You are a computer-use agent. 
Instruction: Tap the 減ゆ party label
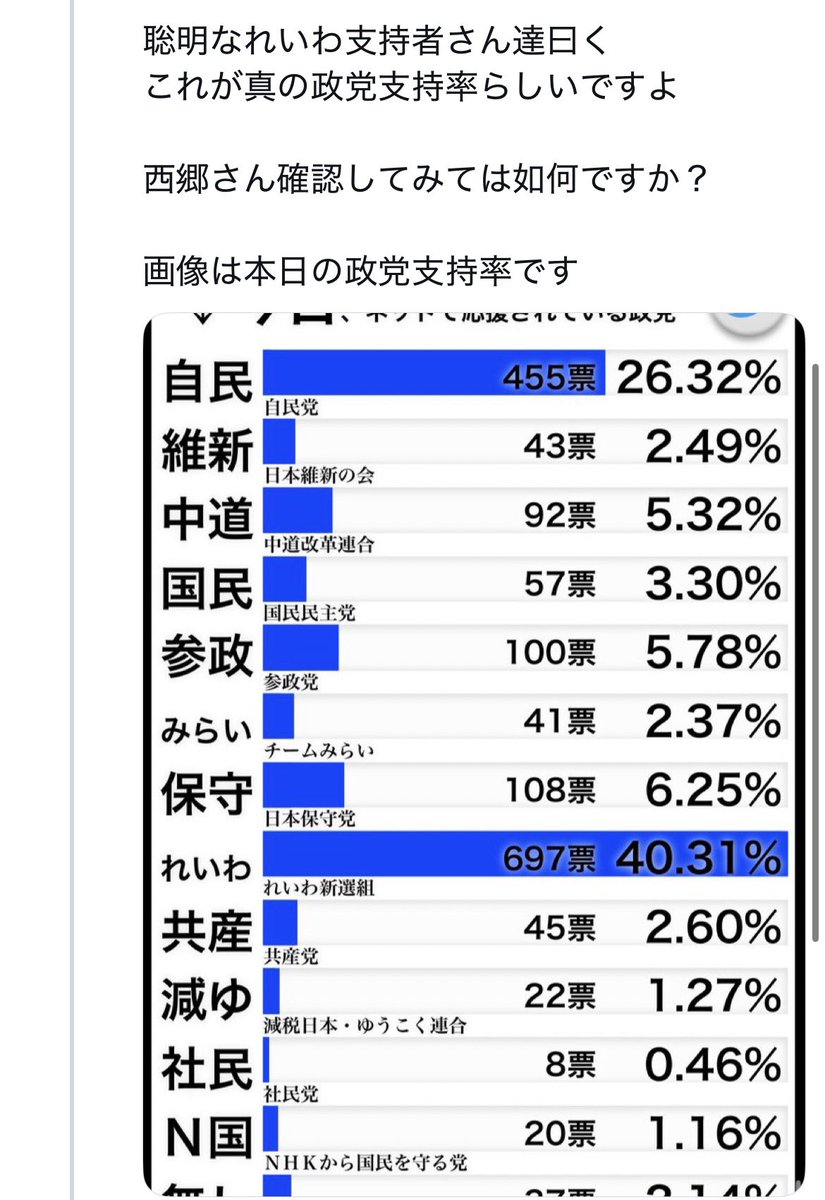click(207, 997)
